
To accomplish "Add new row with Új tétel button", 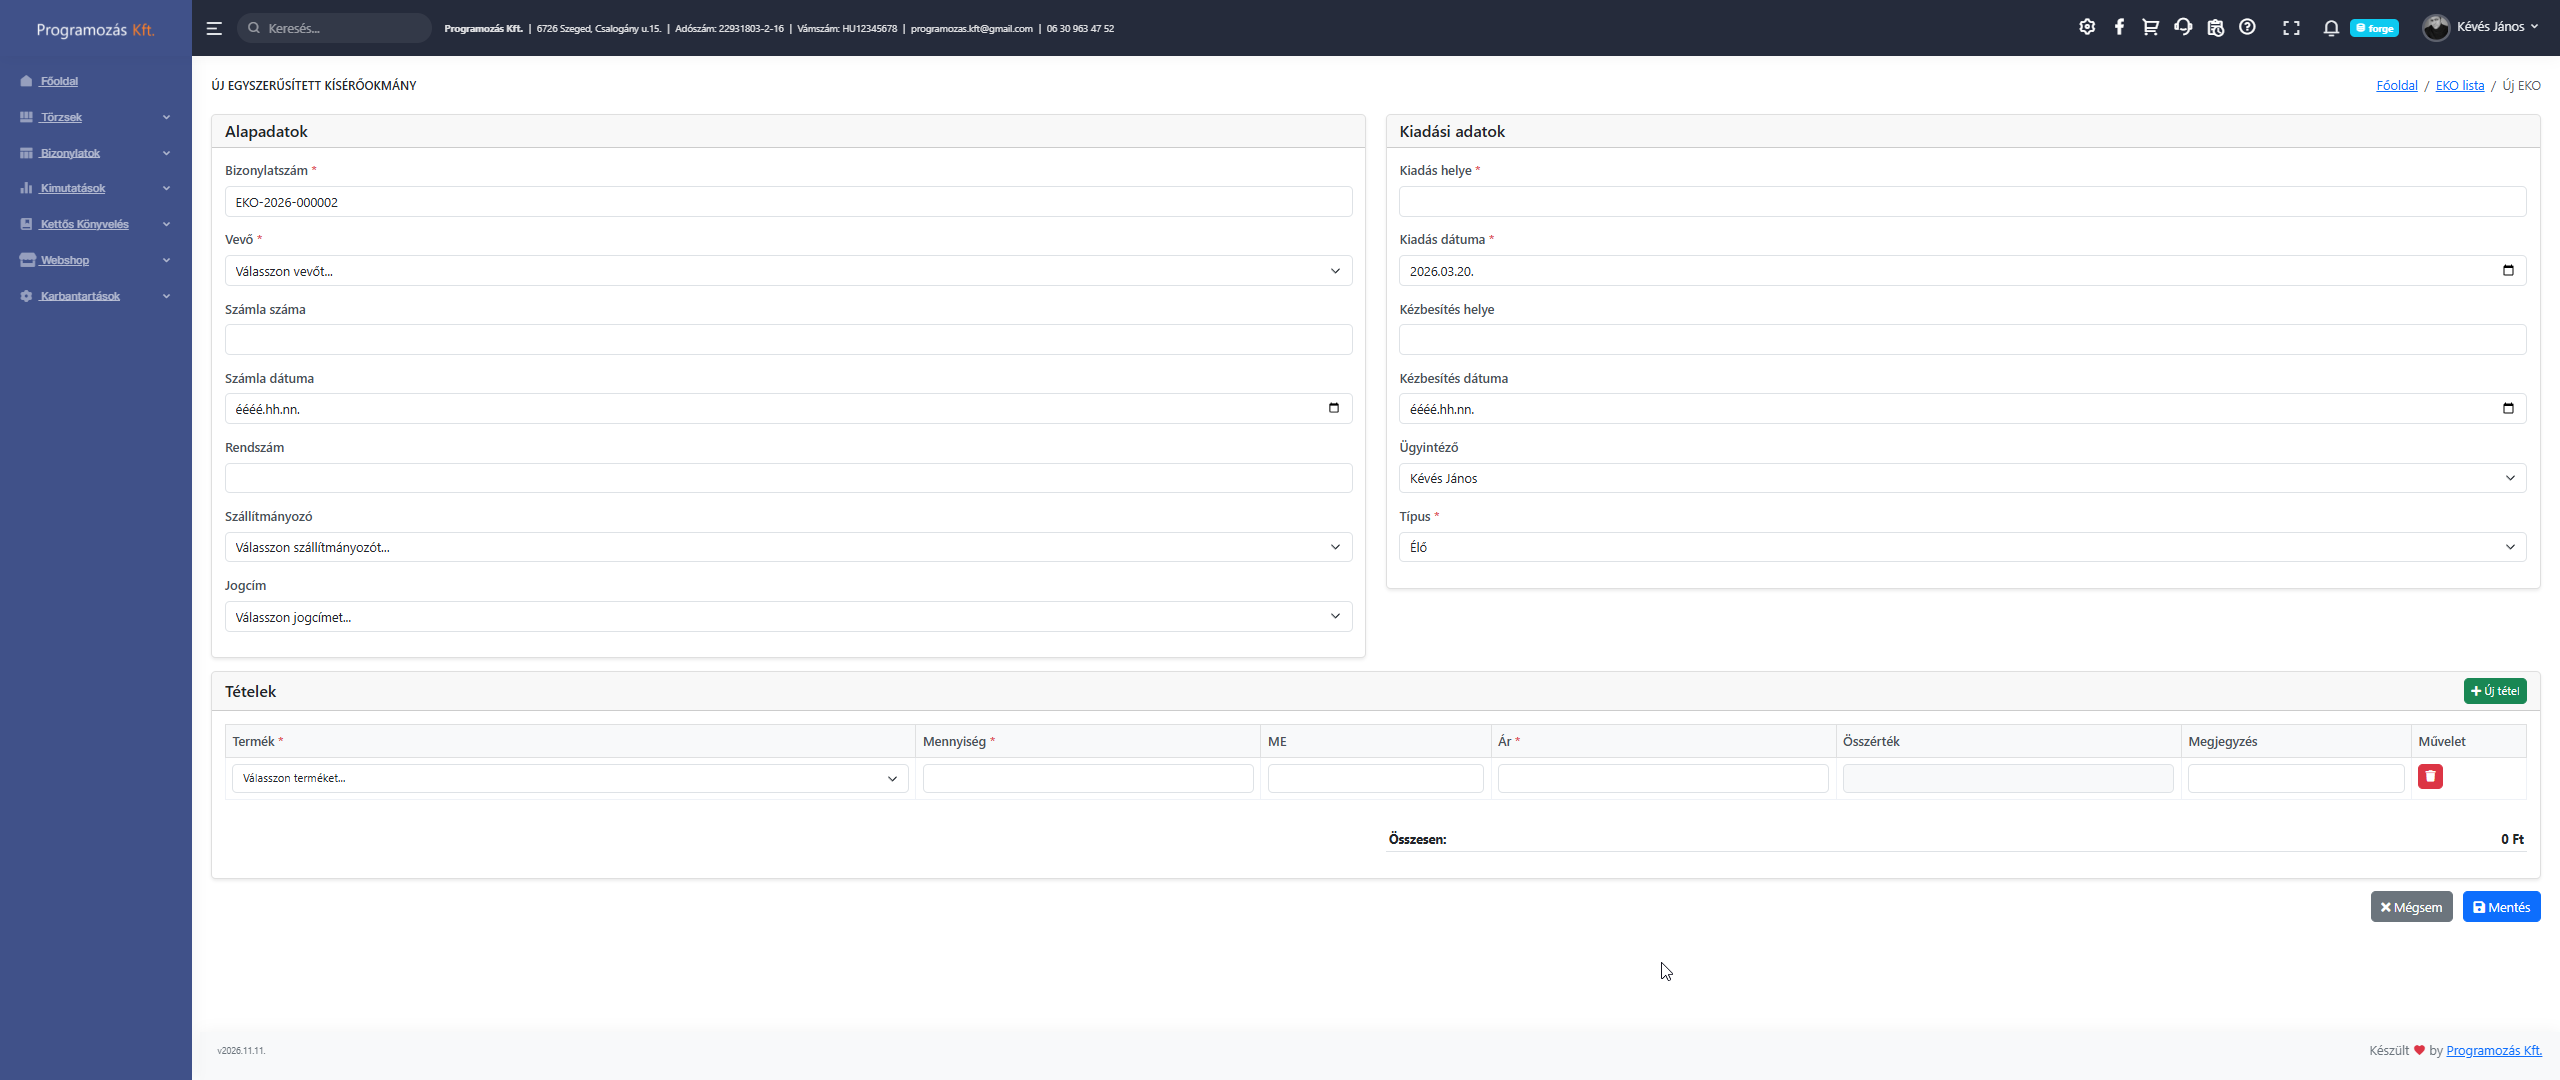I will tap(2495, 691).
